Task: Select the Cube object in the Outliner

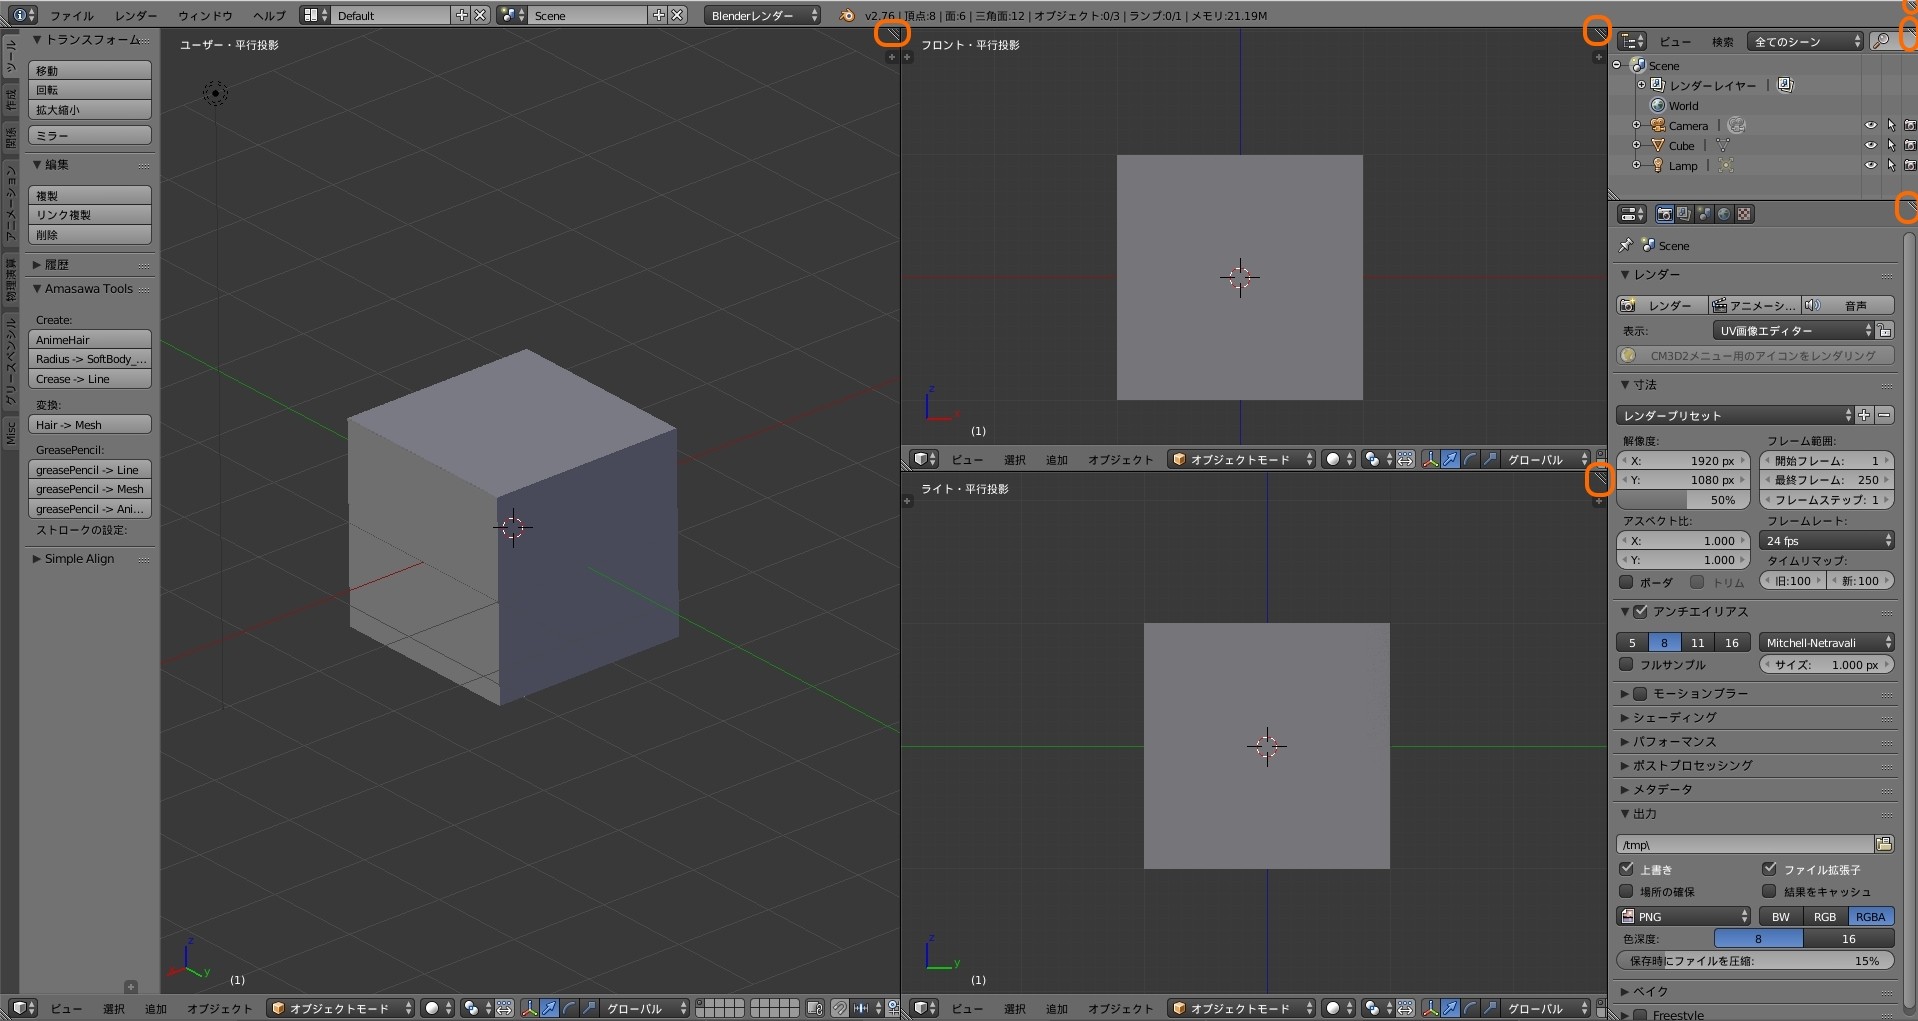Action: point(1681,146)
